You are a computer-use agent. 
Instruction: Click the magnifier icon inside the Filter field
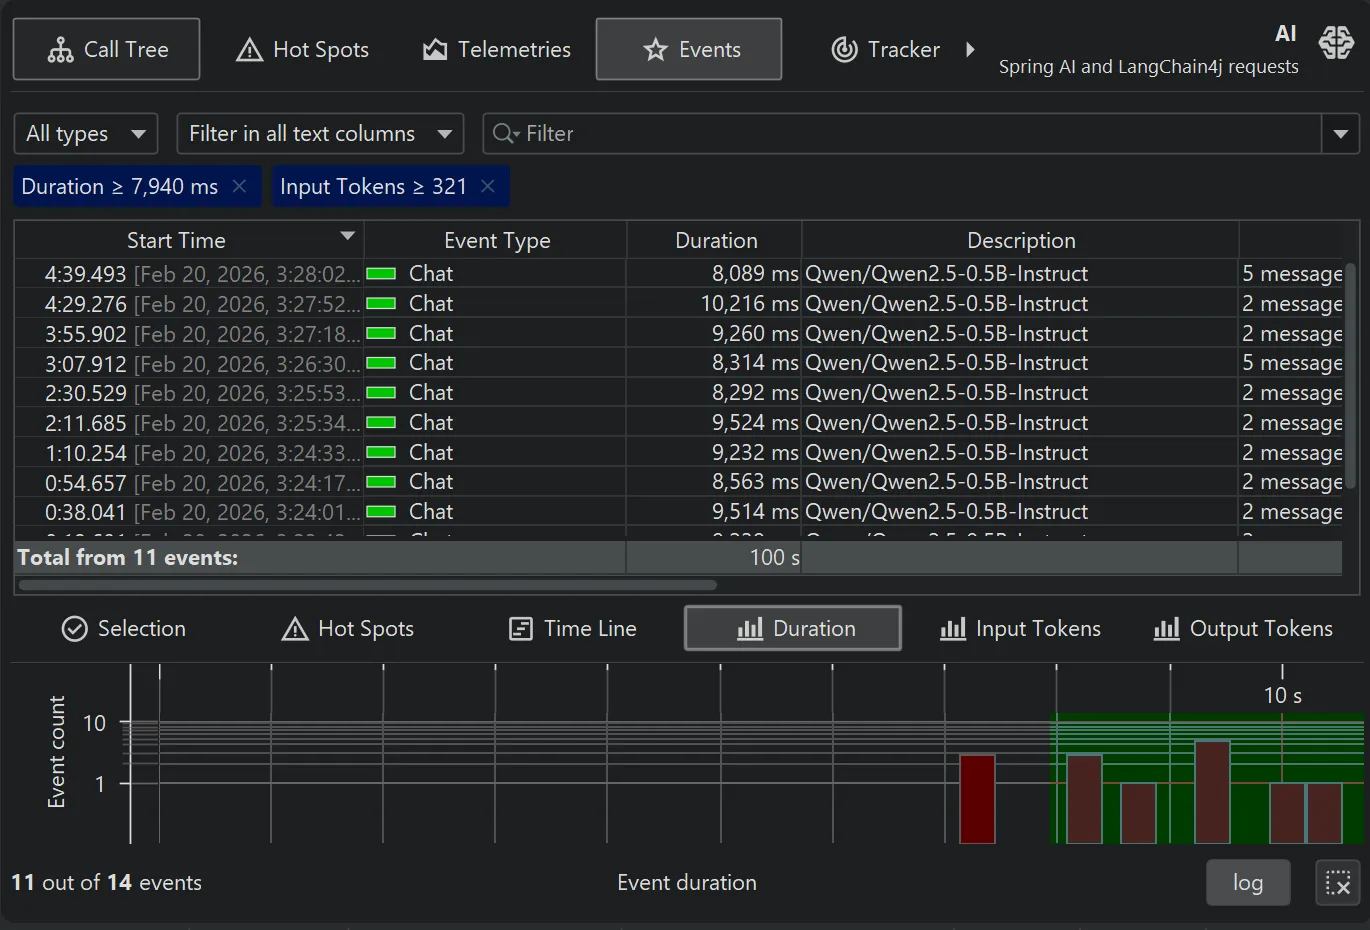504,133
